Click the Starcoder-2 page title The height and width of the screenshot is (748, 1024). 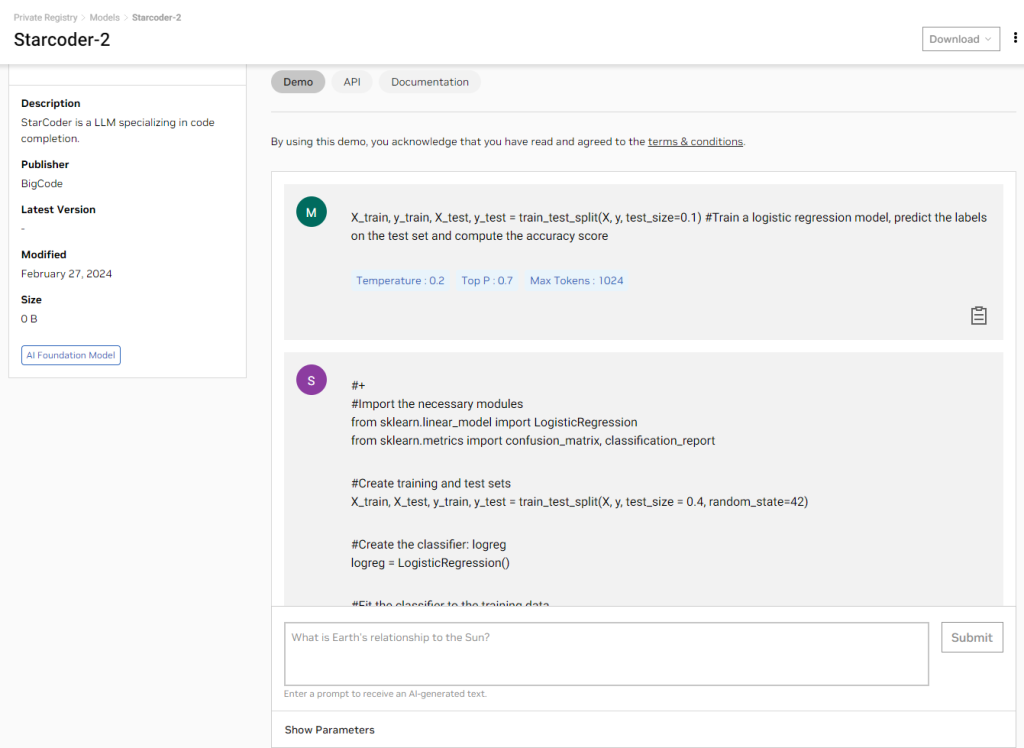62,40
